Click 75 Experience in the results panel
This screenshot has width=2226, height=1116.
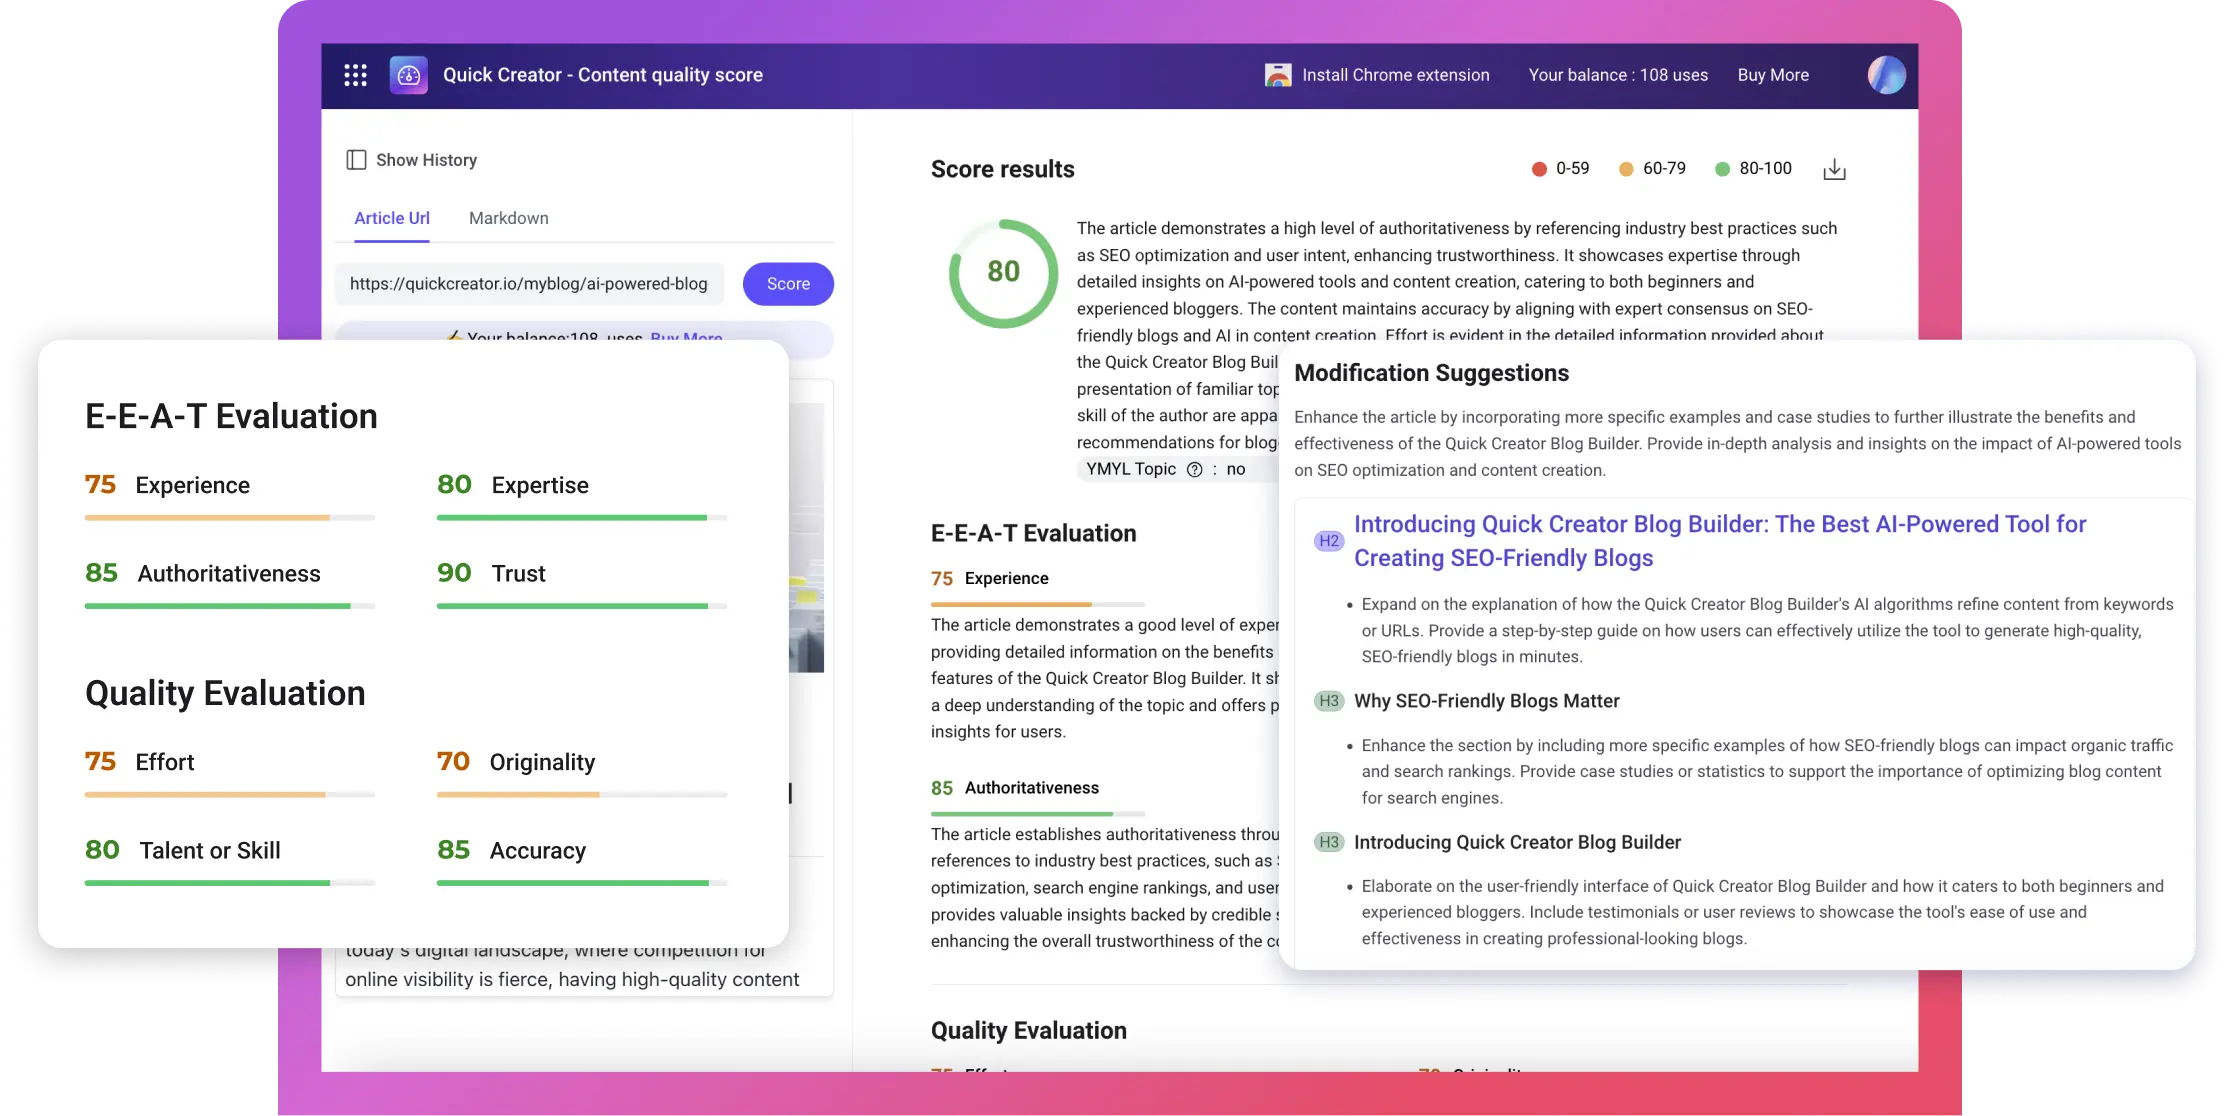tap(990, 578)
